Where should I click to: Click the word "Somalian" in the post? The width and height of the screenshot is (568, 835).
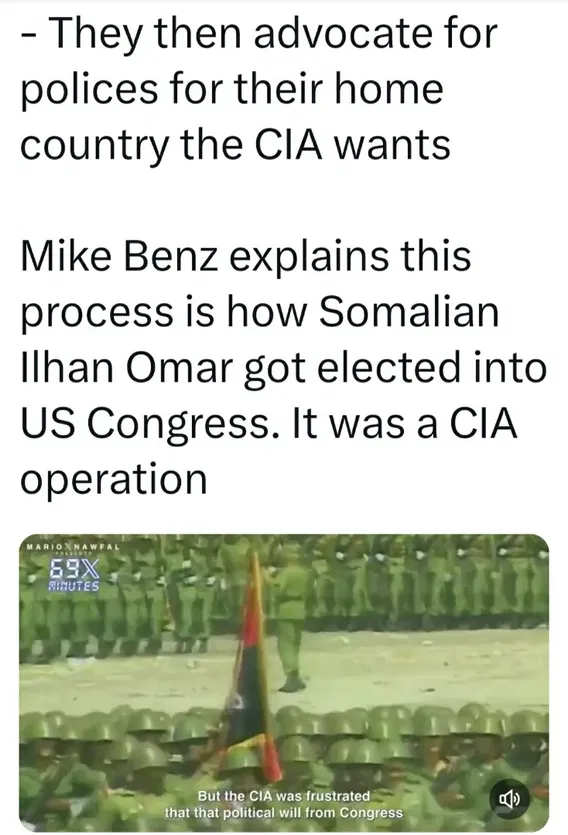(x=409, y=311)
